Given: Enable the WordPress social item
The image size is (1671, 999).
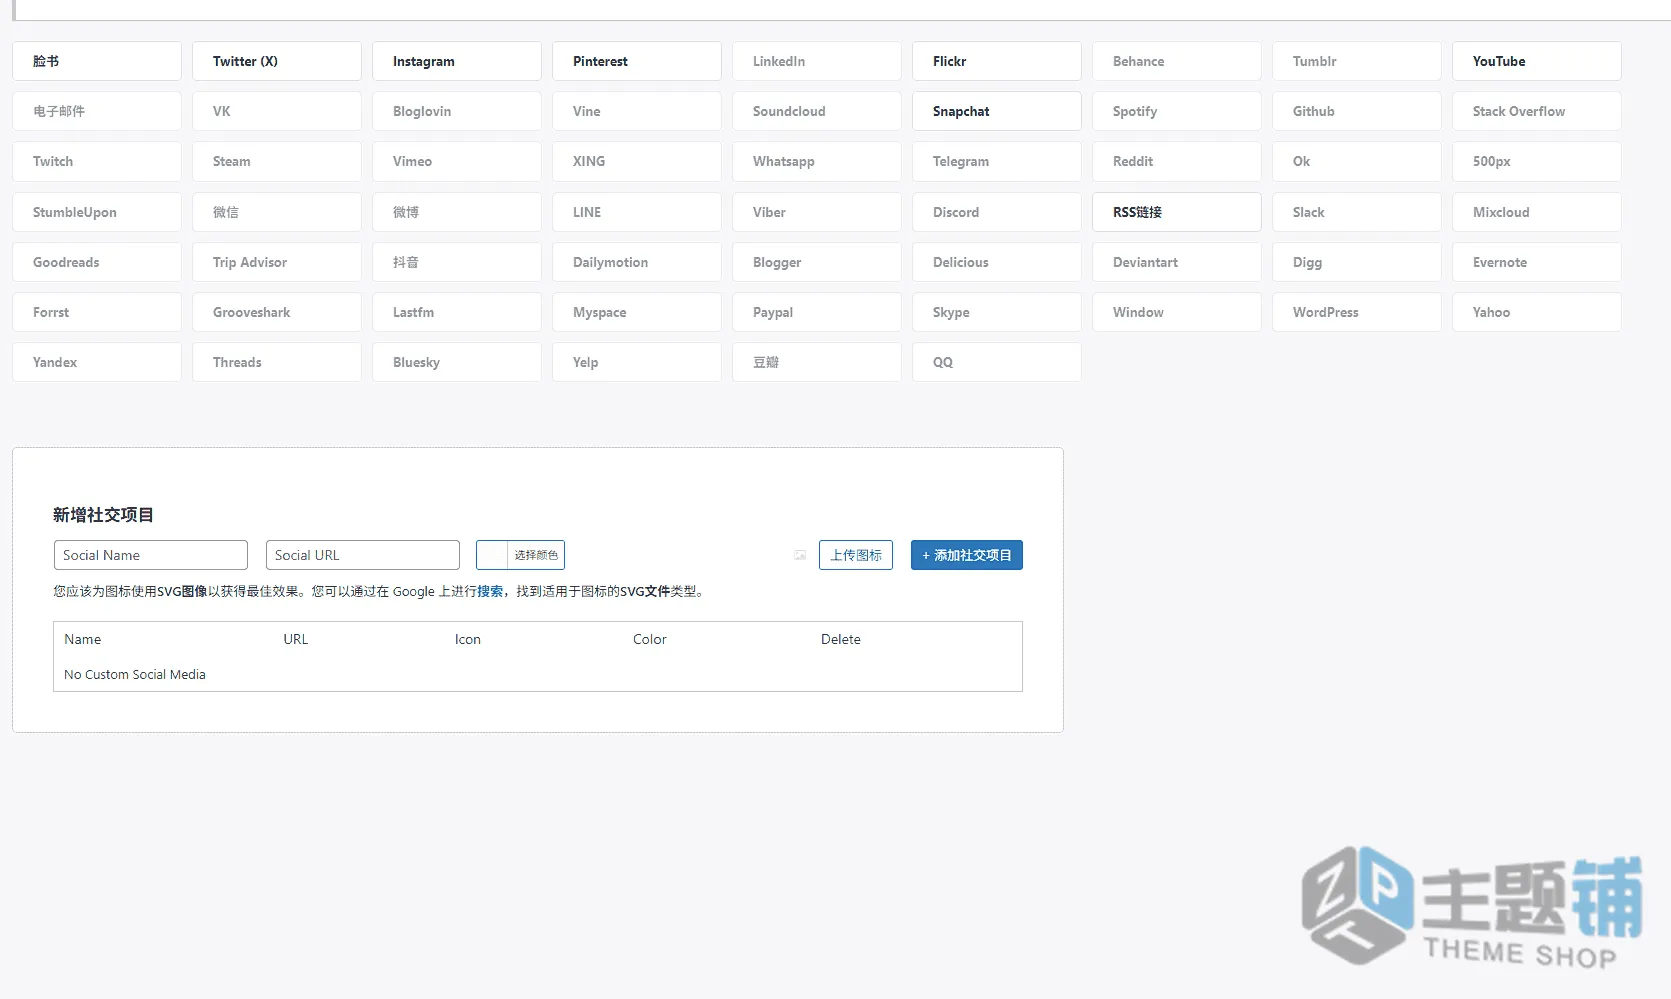Looking at the screenshot, I should pyautogui.click(x=1357, y=312).
